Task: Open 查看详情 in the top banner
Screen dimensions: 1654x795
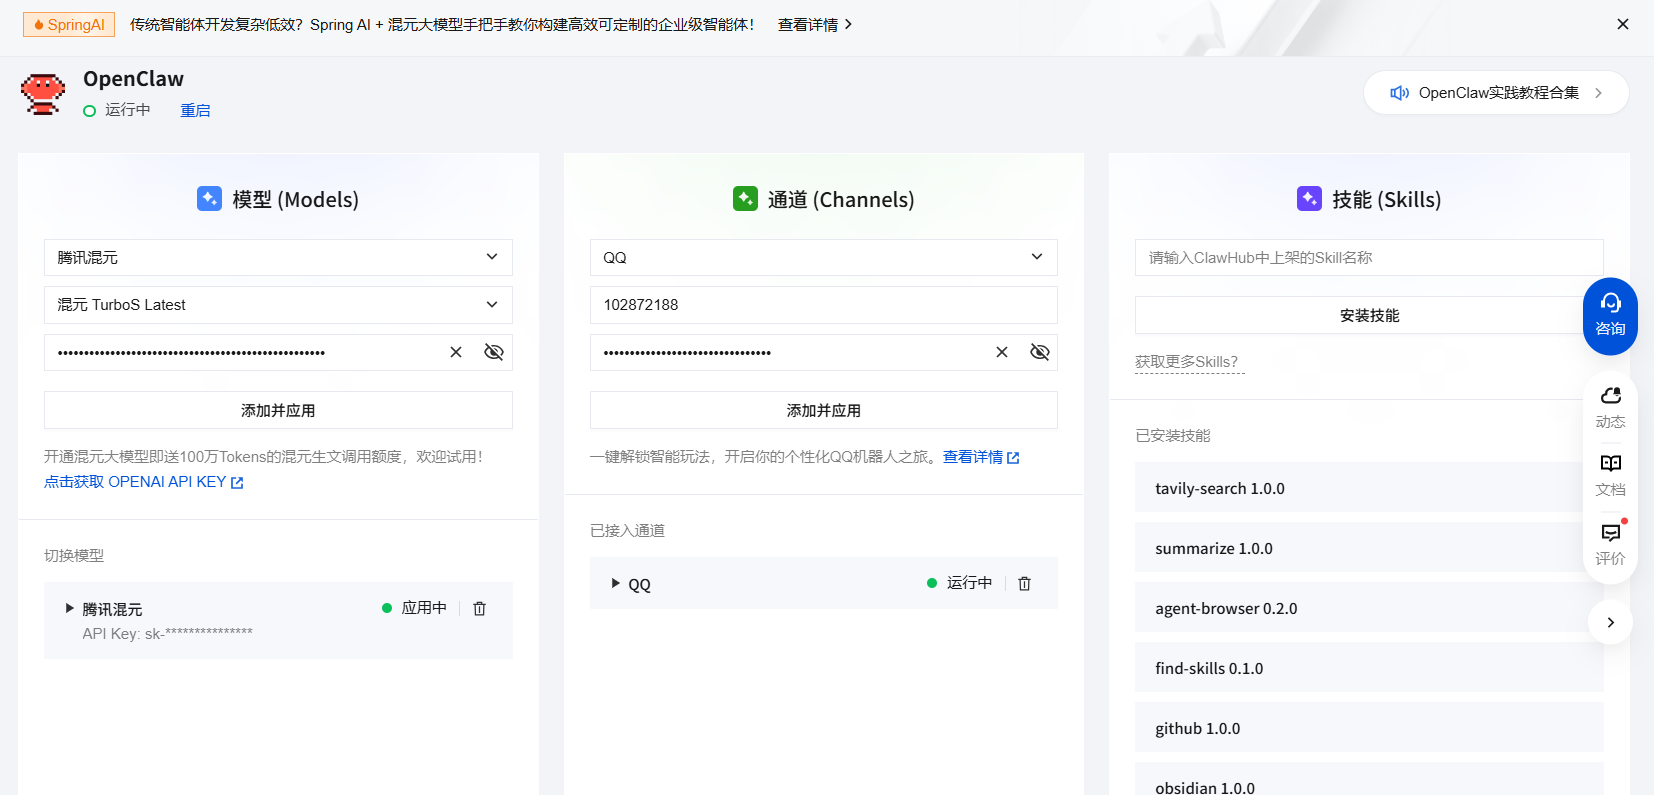Action: [x=815, y=25]
